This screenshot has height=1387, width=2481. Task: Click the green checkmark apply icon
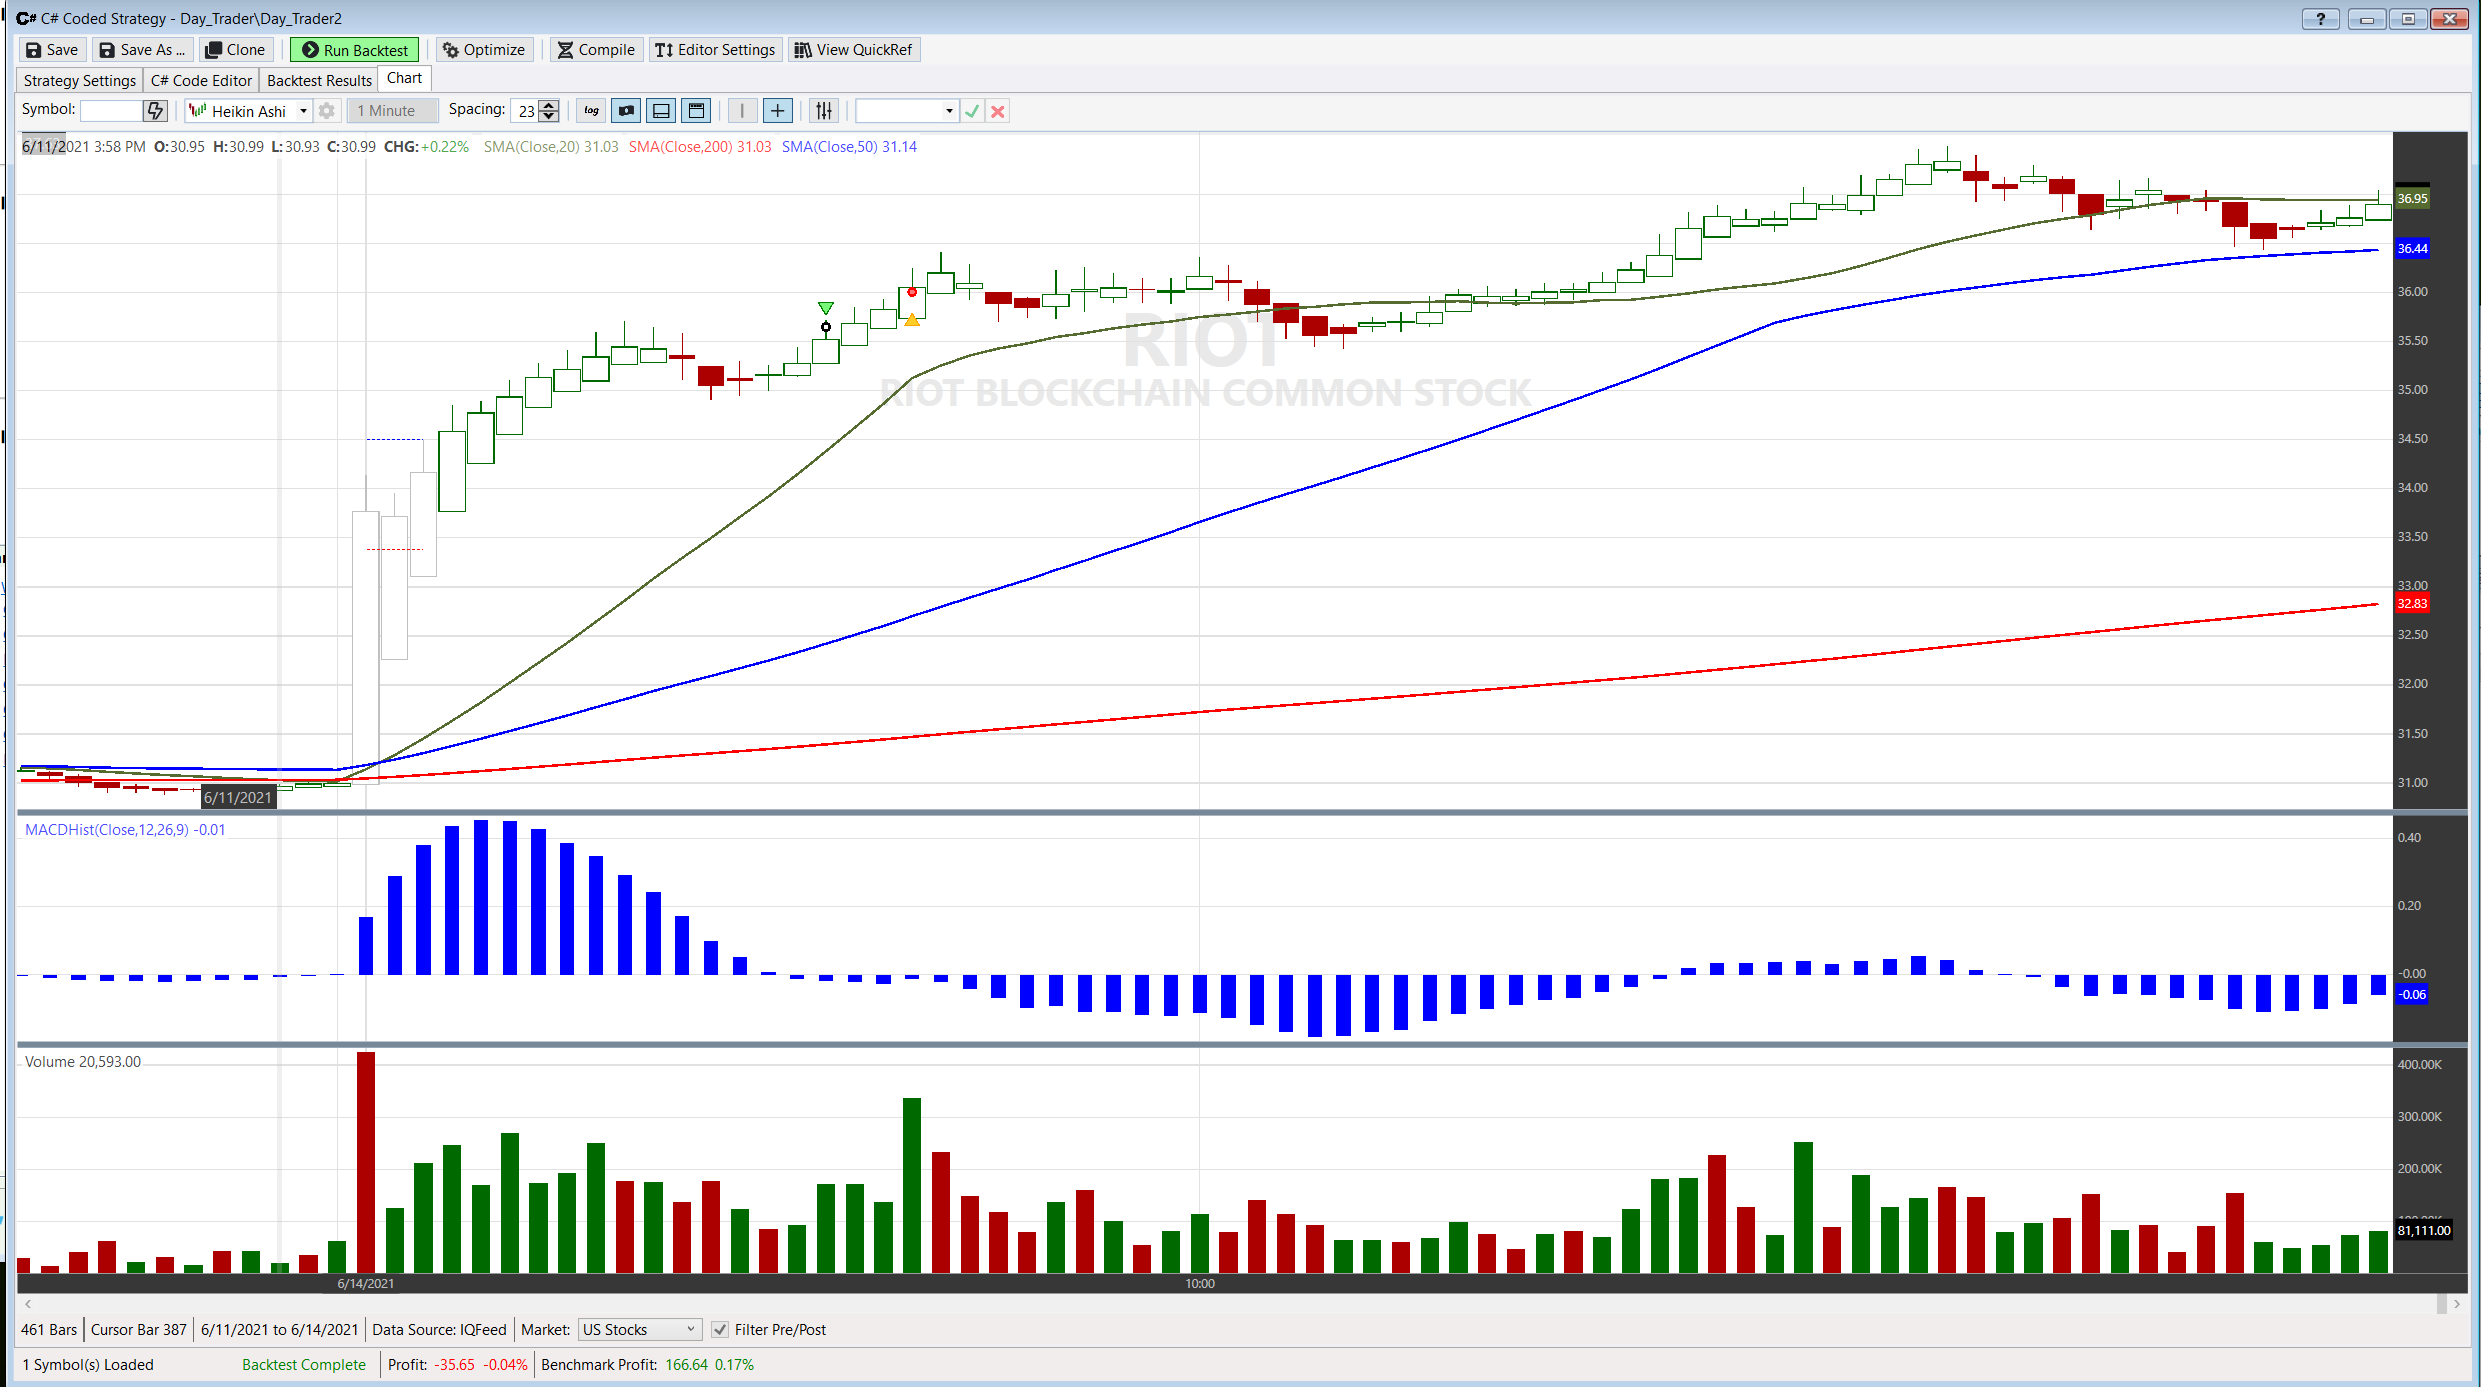point(972,111)
